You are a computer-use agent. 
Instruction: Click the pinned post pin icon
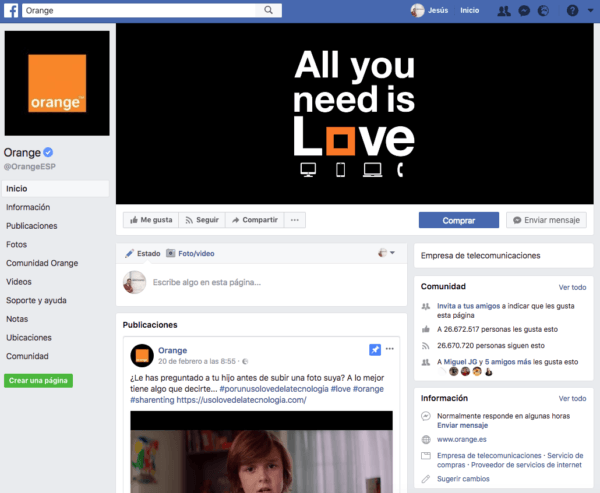point(374,350)
